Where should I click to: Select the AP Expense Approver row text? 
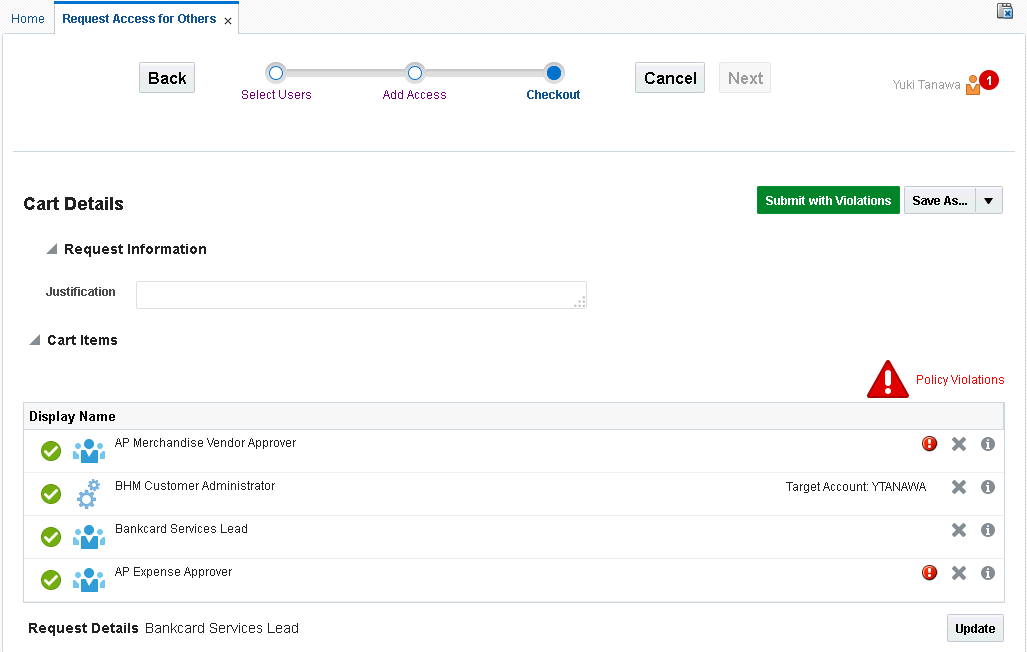point(173,571)
